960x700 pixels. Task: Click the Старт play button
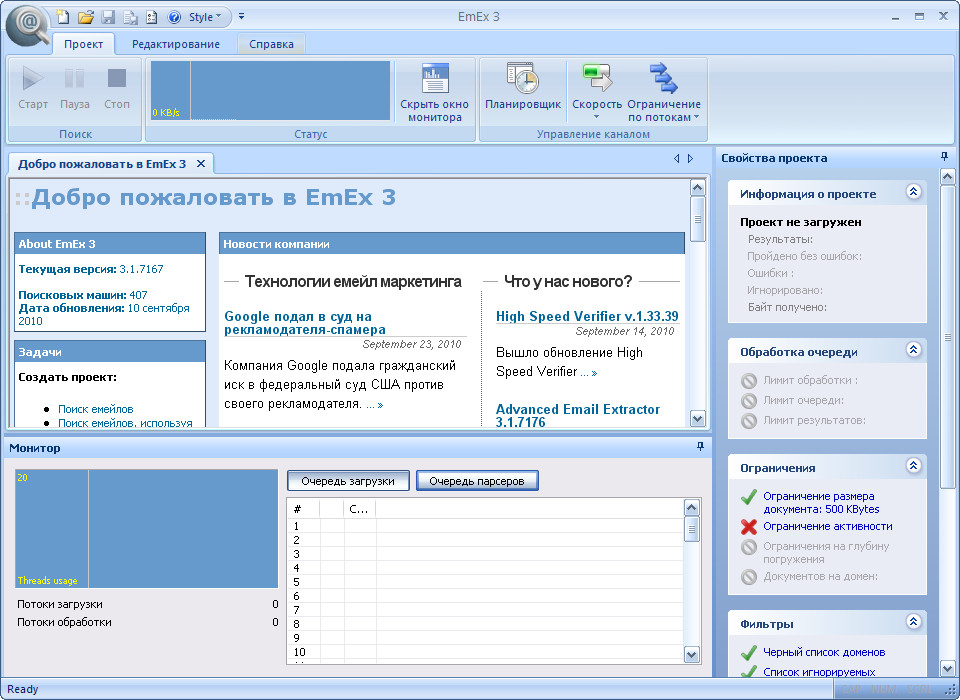[x=33, y=88]
